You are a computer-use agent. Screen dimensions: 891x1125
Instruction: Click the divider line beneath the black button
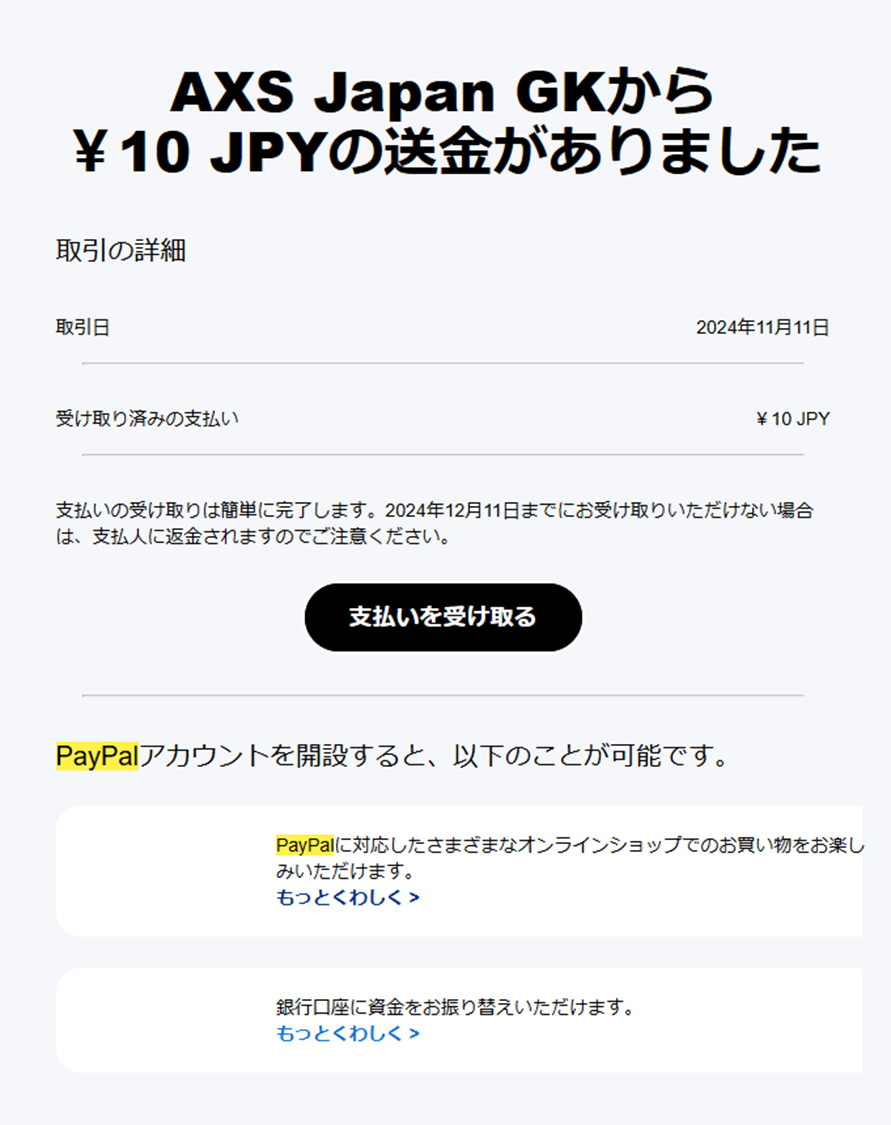pos(443,695)
